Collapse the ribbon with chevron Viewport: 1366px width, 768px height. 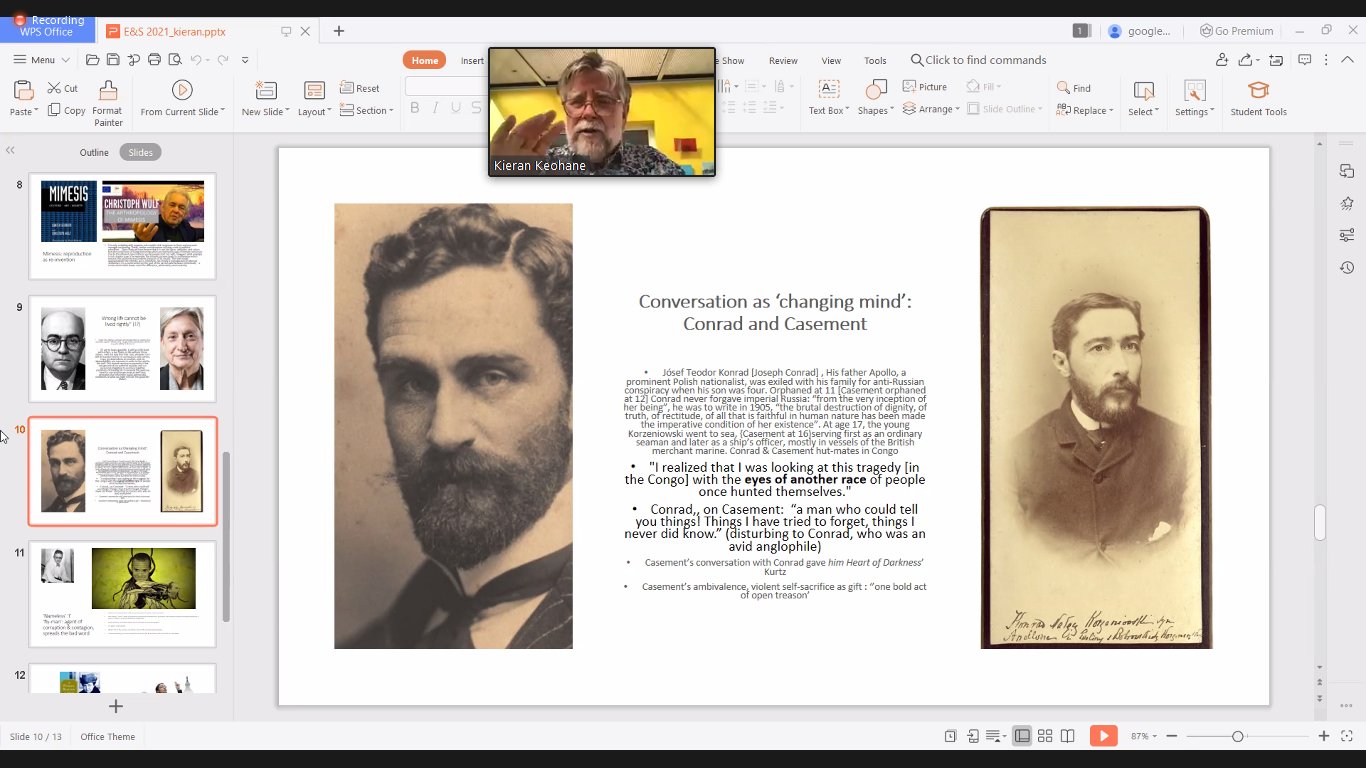pos(1346,60)
